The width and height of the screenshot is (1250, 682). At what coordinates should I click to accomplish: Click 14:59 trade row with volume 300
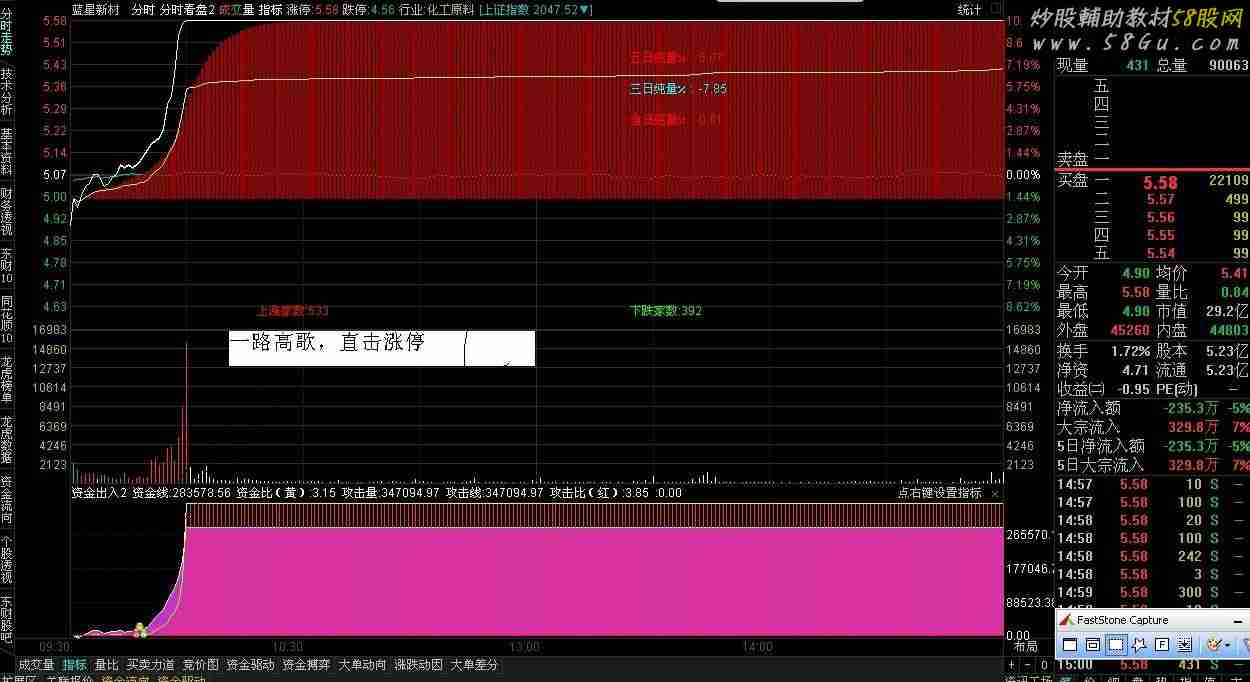pos(1152,592)
